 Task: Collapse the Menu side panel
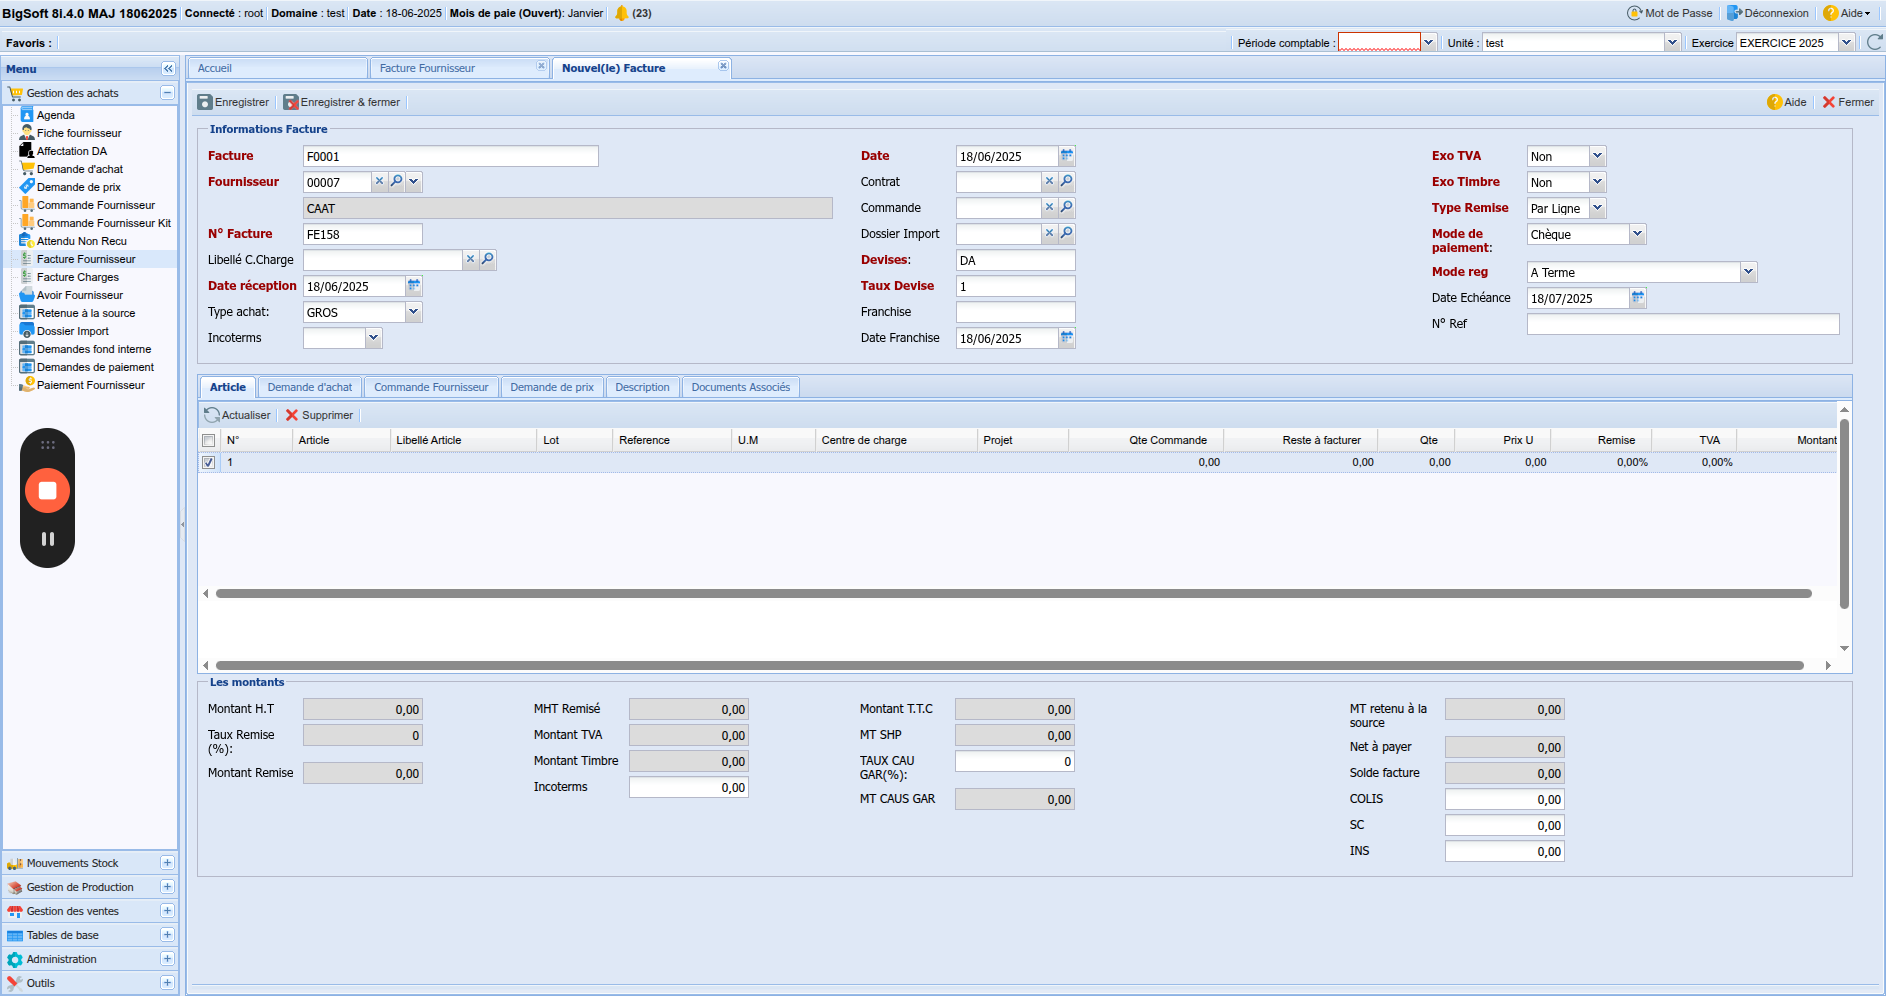168,69
